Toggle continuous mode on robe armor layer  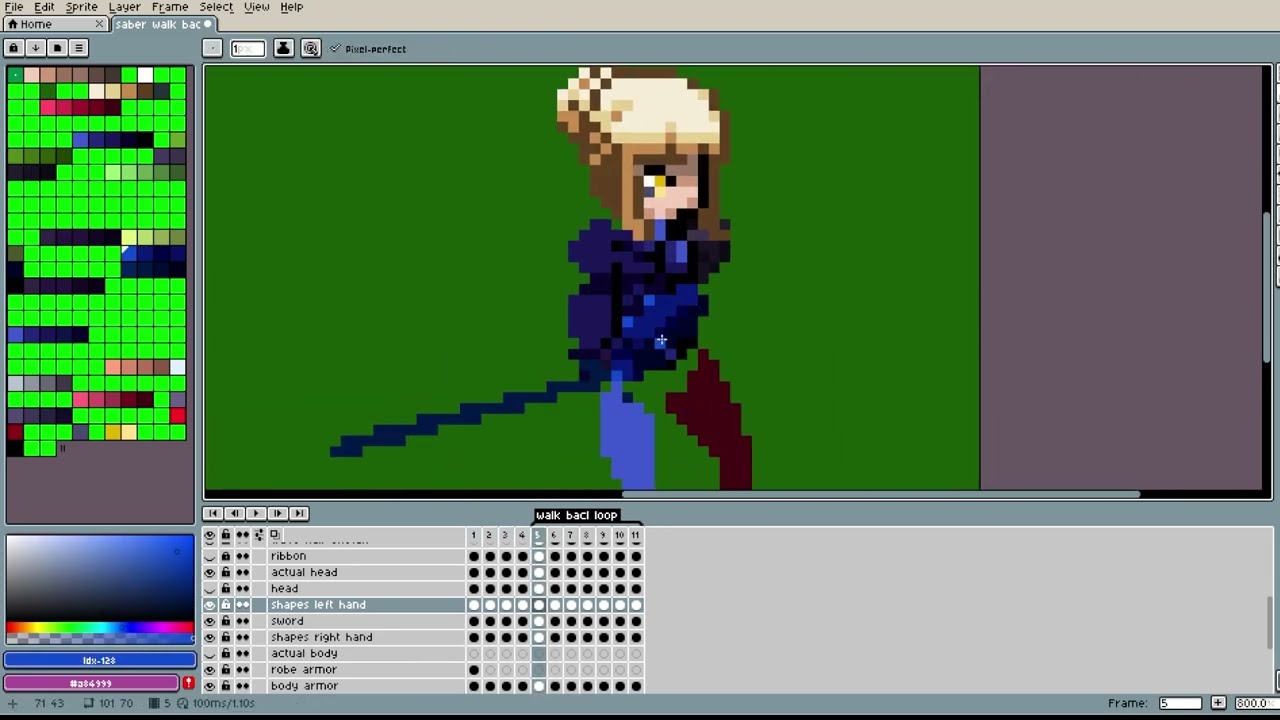pos(242,670)
